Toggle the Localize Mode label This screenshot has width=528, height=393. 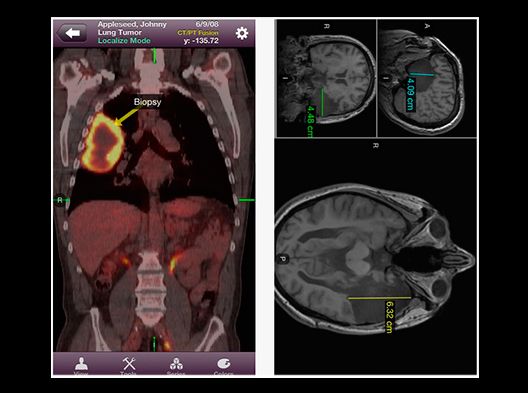point(124,41)
